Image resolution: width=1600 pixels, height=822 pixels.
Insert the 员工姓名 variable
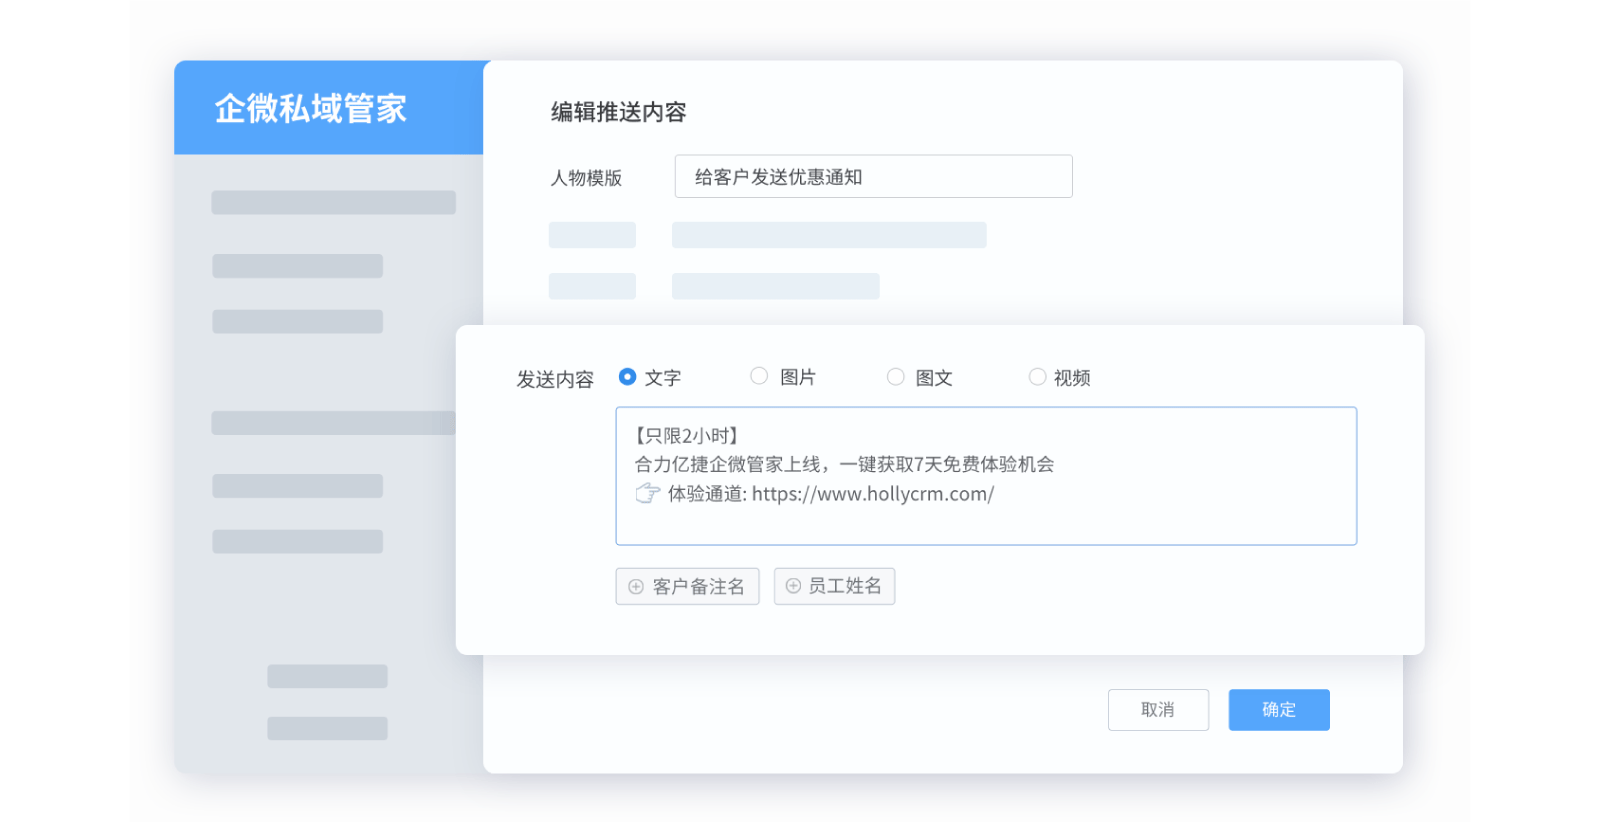[834, 586]
